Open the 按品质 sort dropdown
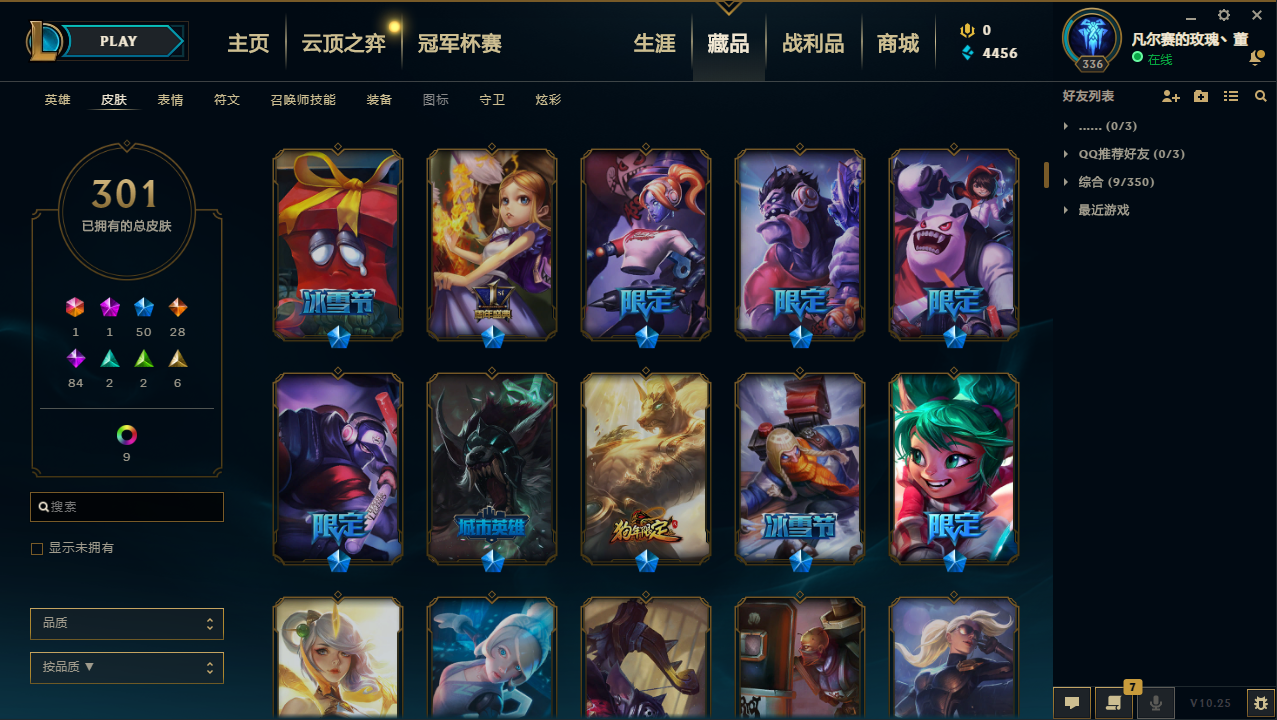The width and height of the screenshot is (1277, 720). [127, 667]
